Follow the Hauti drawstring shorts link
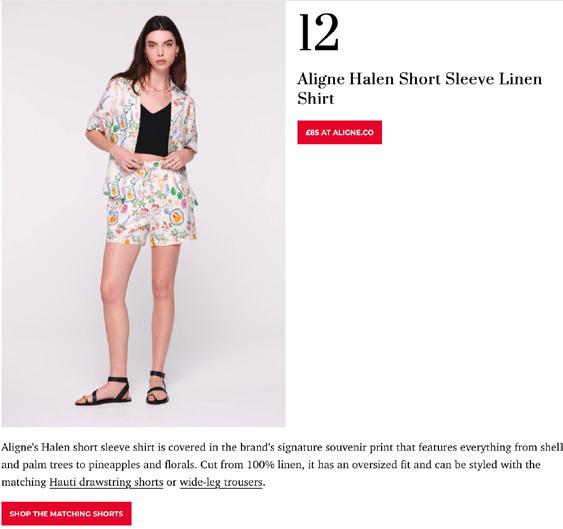The image size is (563, 529). click(x=106, y=482)
